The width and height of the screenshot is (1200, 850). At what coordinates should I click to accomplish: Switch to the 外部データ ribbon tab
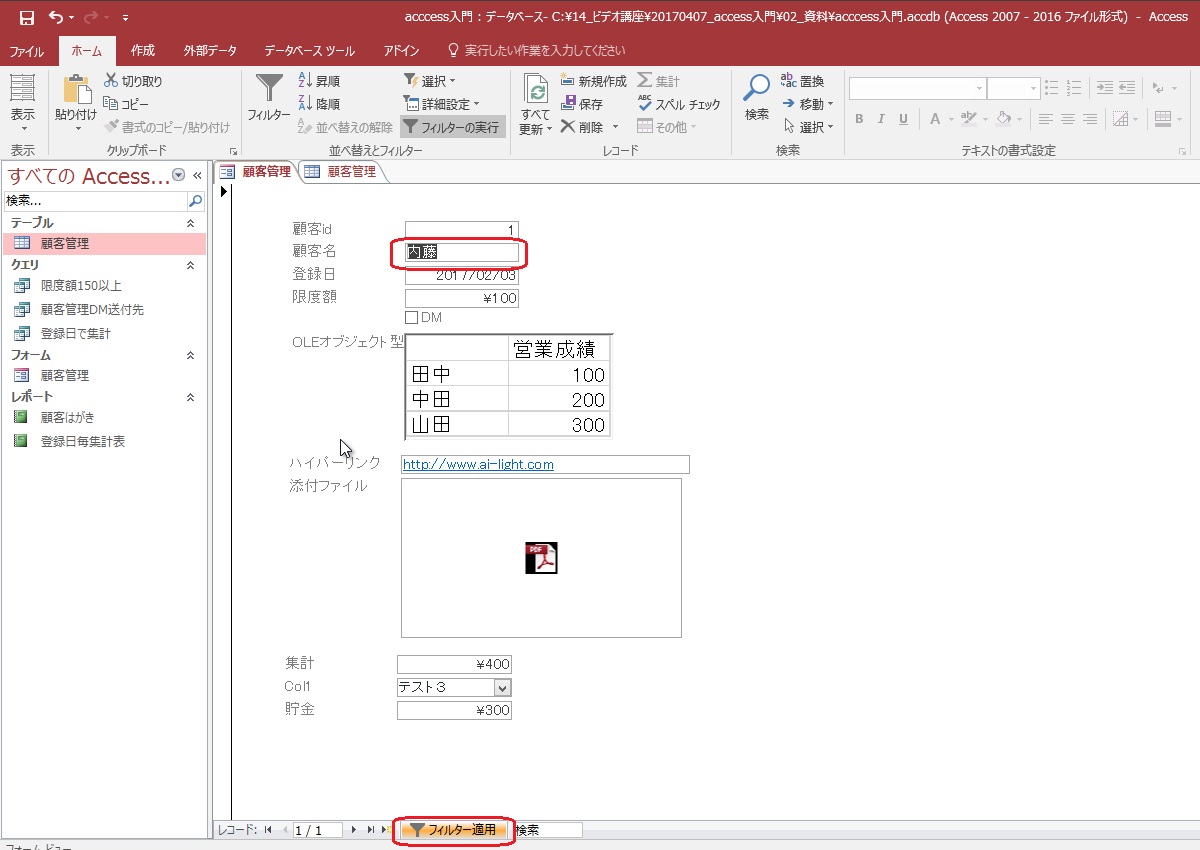tap(210, 50)
